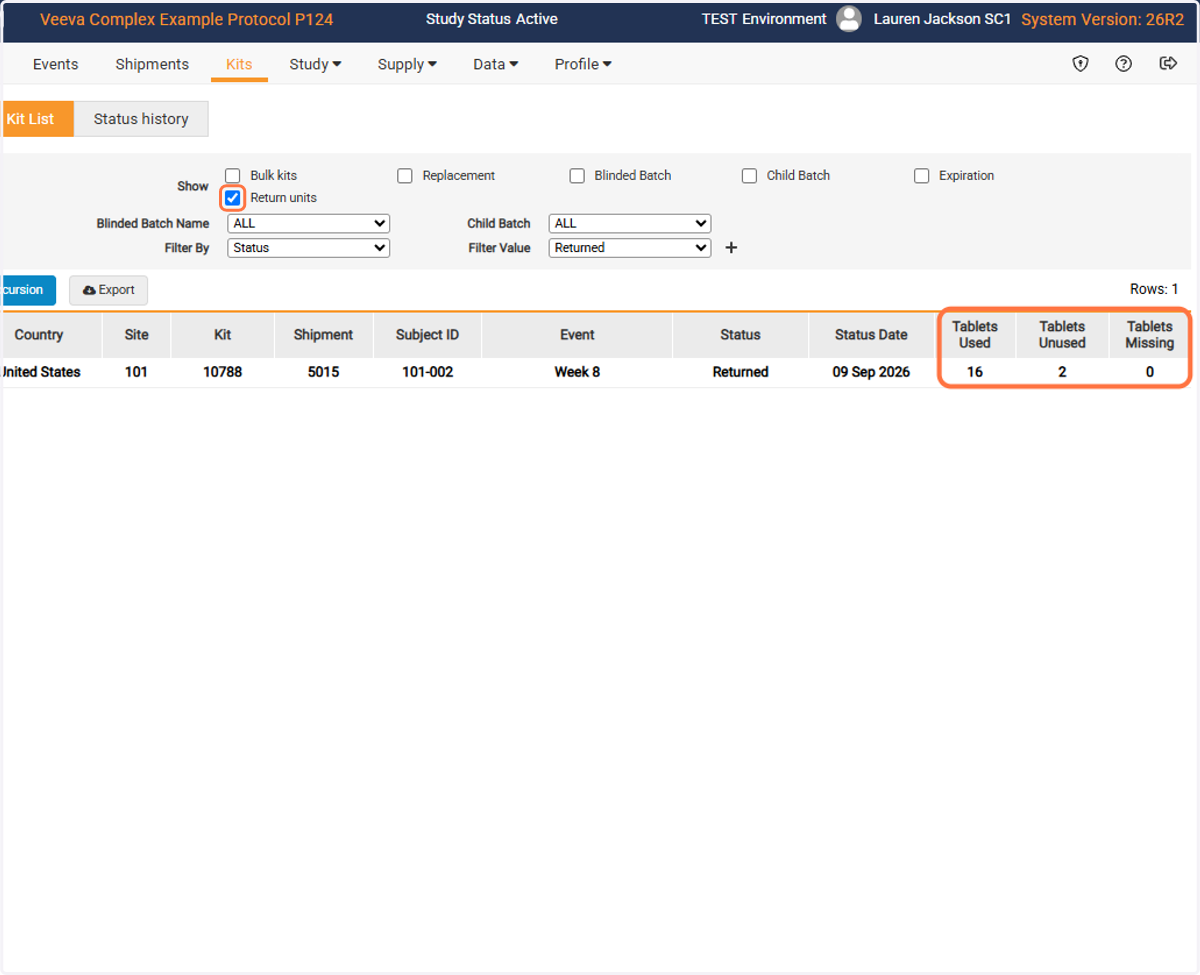Sort by the Subject ID column header
This screenshot has height=975, width=1200.
(427, 335)
